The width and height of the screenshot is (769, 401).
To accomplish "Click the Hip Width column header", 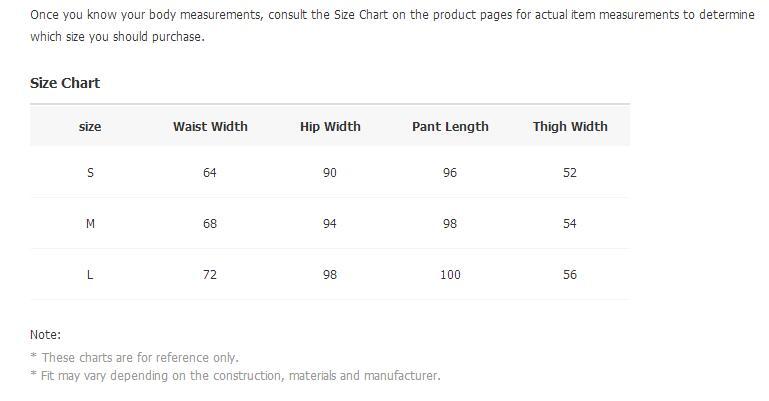I will (x=330, y=126).
